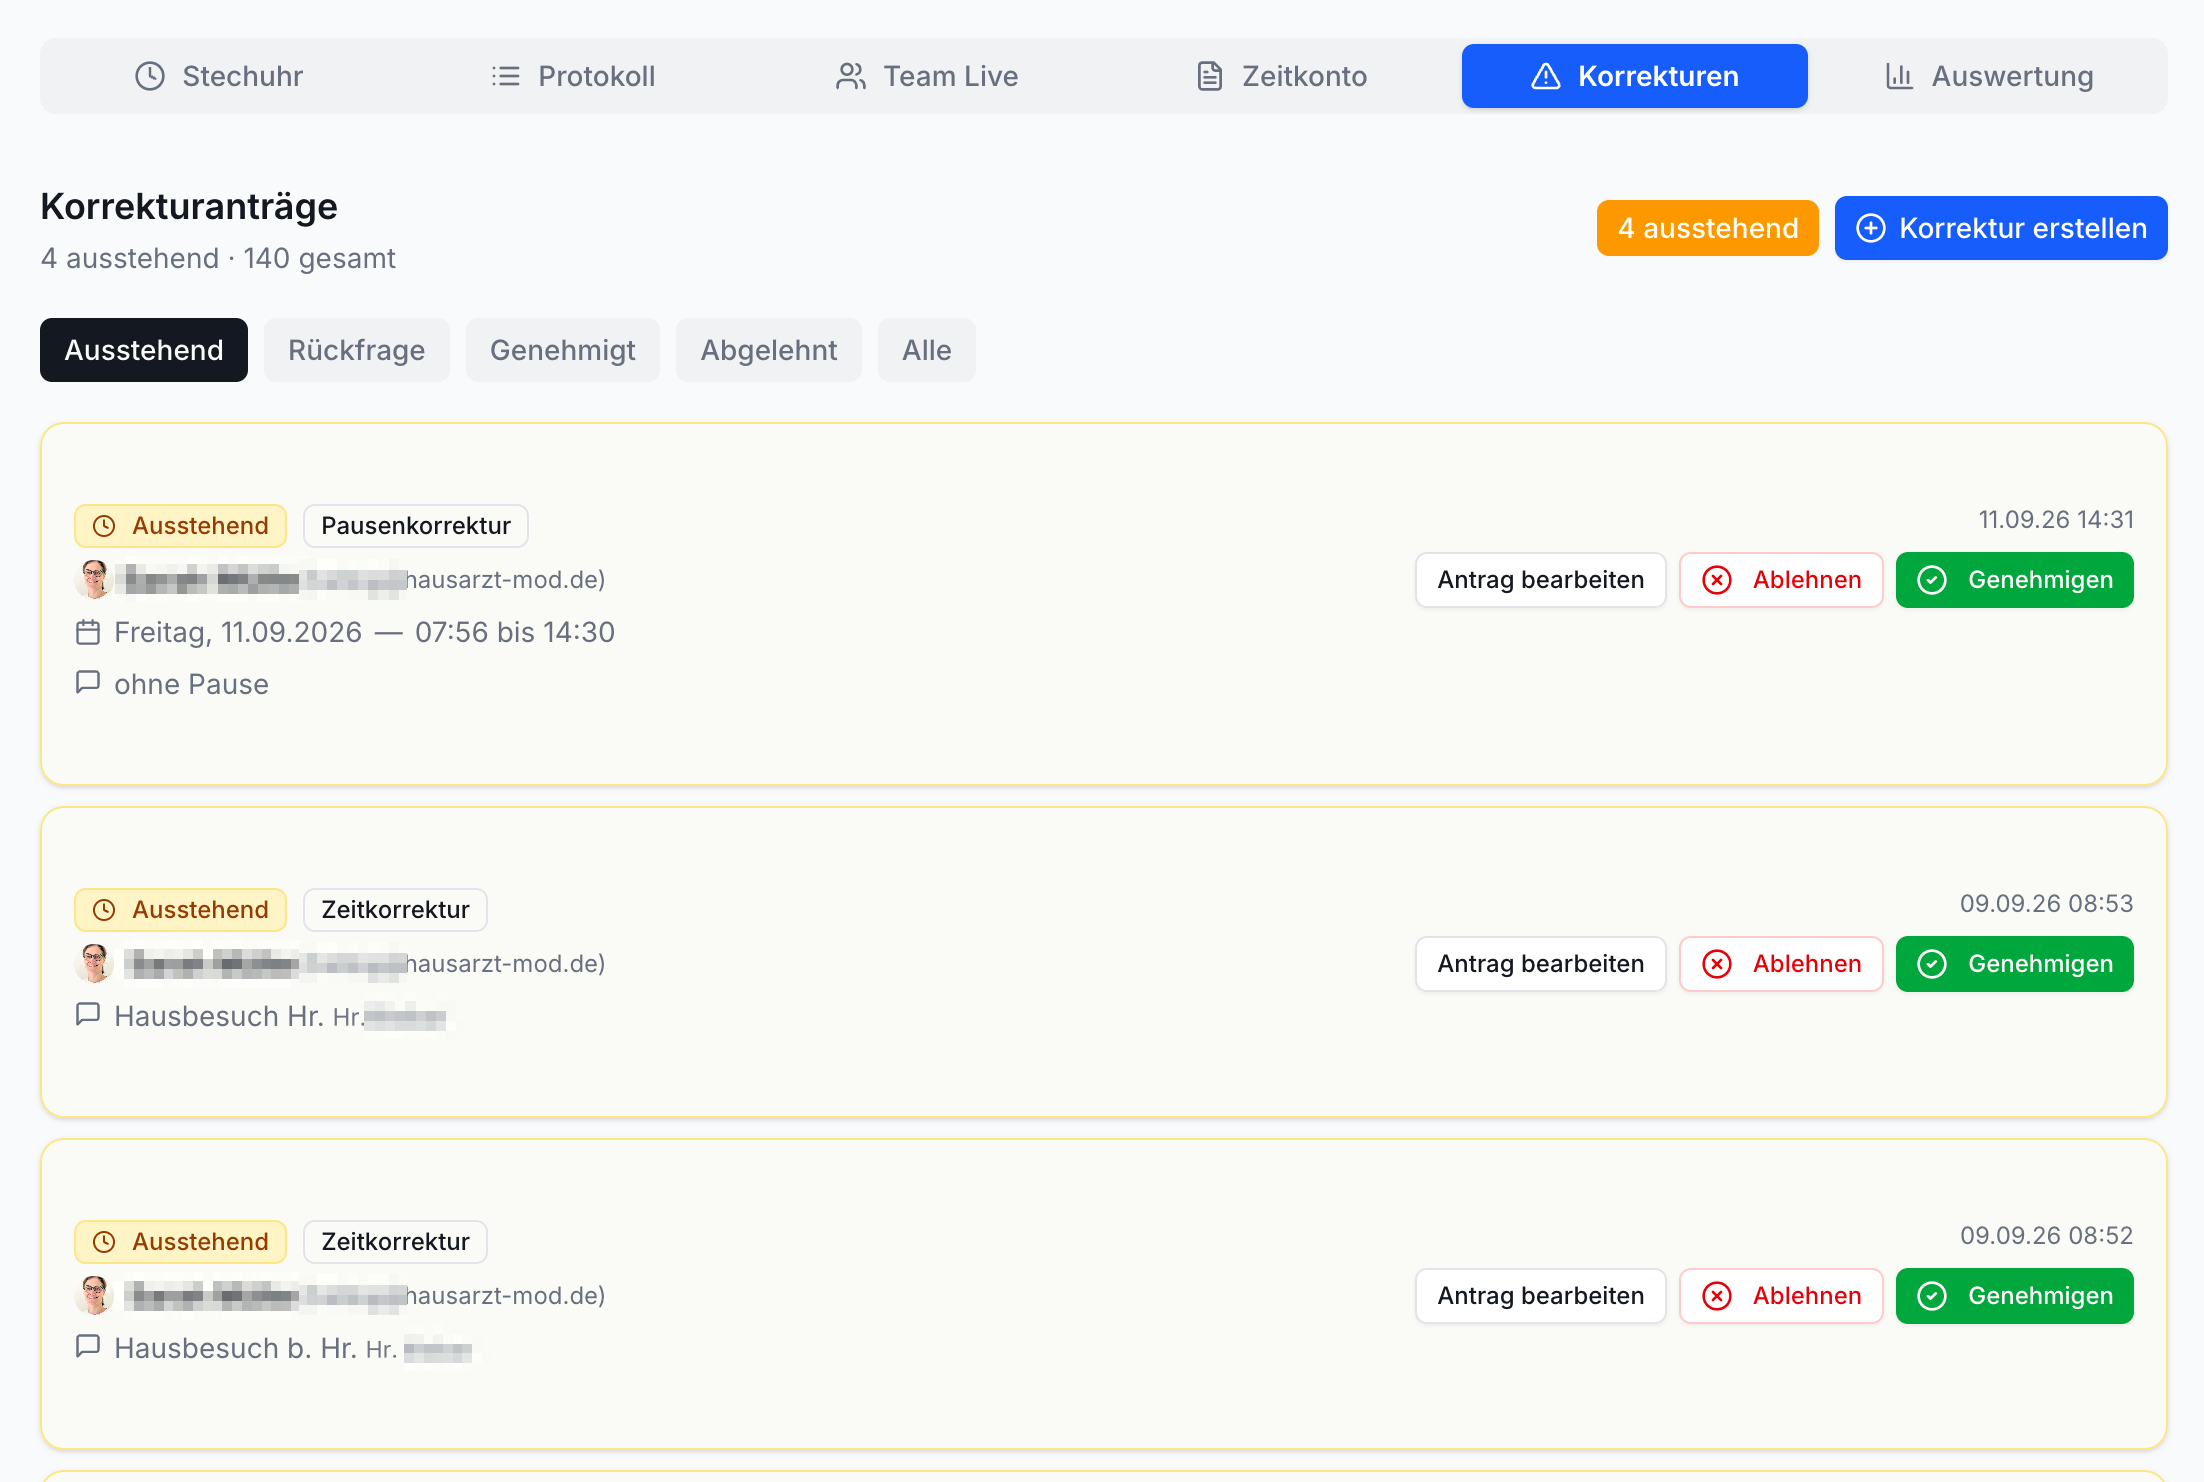
Task: Open the Auswertung tab
Action: pos(1989,76)
